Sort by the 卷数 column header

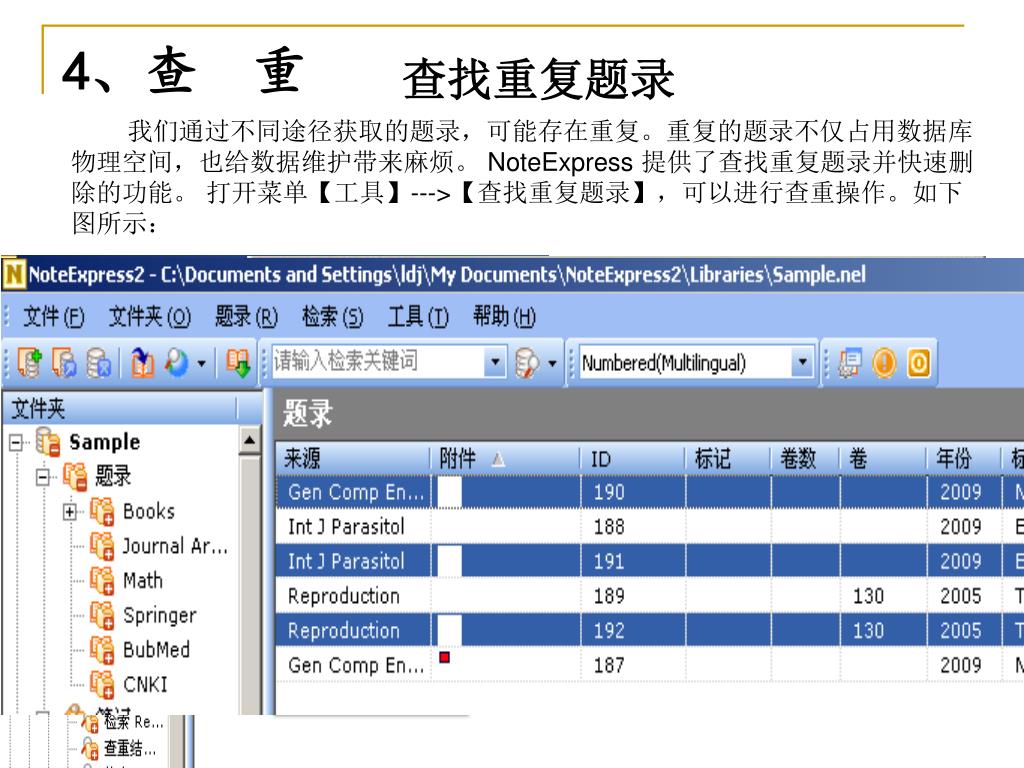[x=805, y=458]
